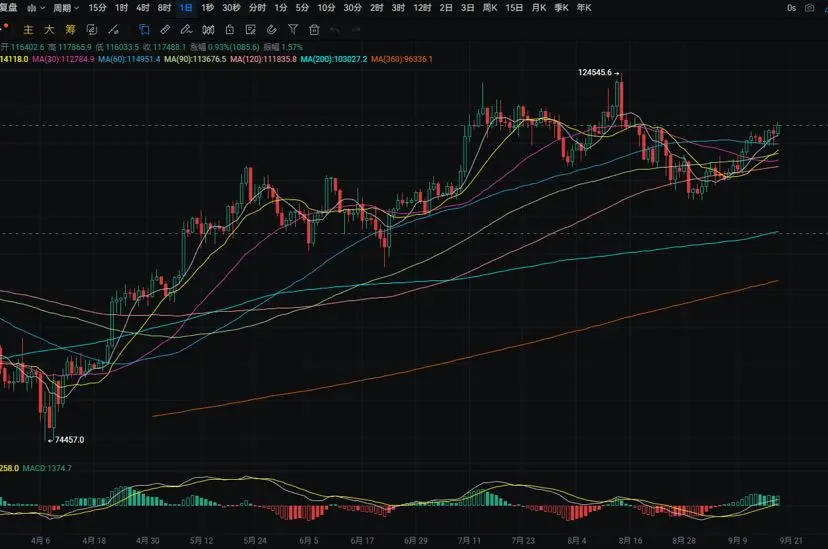Show the 月K monthly candles
Screen dimensions: 828x549
point(539,8)
